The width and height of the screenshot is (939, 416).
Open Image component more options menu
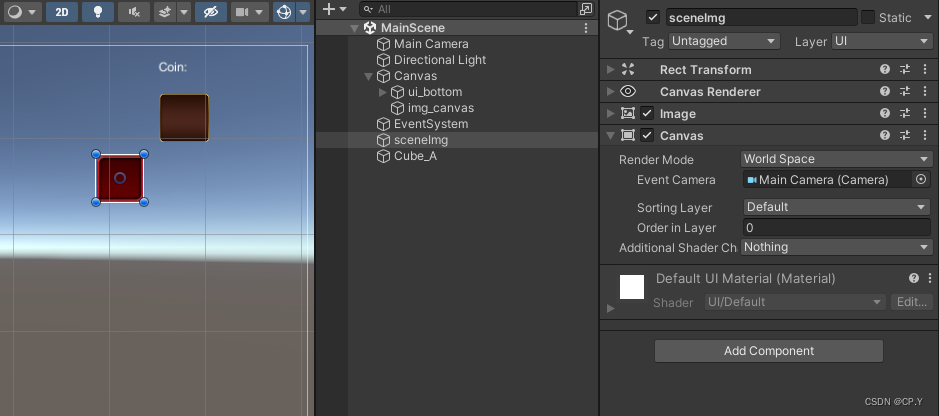pyautogui.click(x=923, y=114)
